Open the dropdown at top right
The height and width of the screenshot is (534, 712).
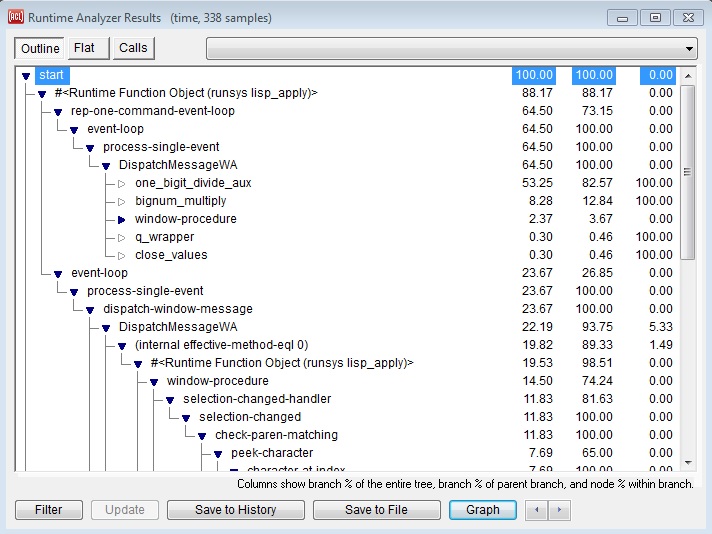tap(689, 48)
